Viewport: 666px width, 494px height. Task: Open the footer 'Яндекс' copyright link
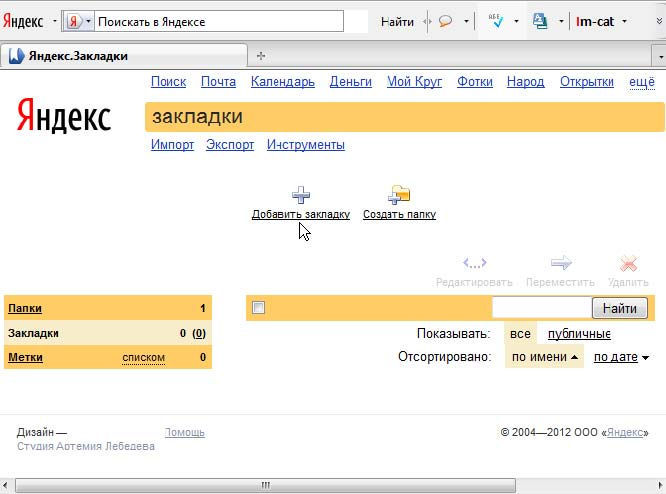pyautogui.click(x=624, y=432)
